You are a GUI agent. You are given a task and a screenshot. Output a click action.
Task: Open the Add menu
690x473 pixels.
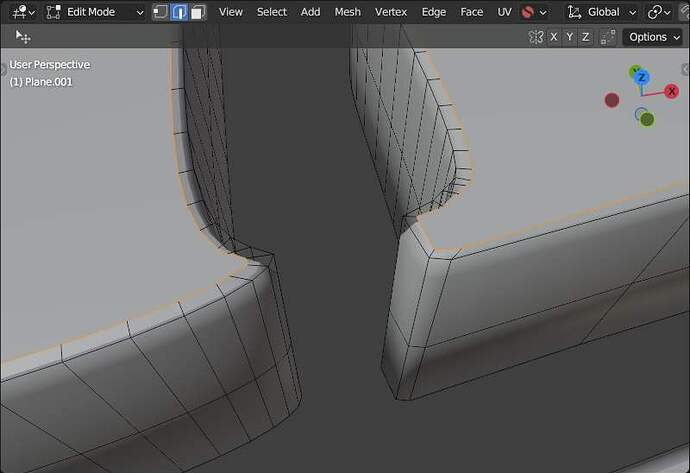coord(310,12)
